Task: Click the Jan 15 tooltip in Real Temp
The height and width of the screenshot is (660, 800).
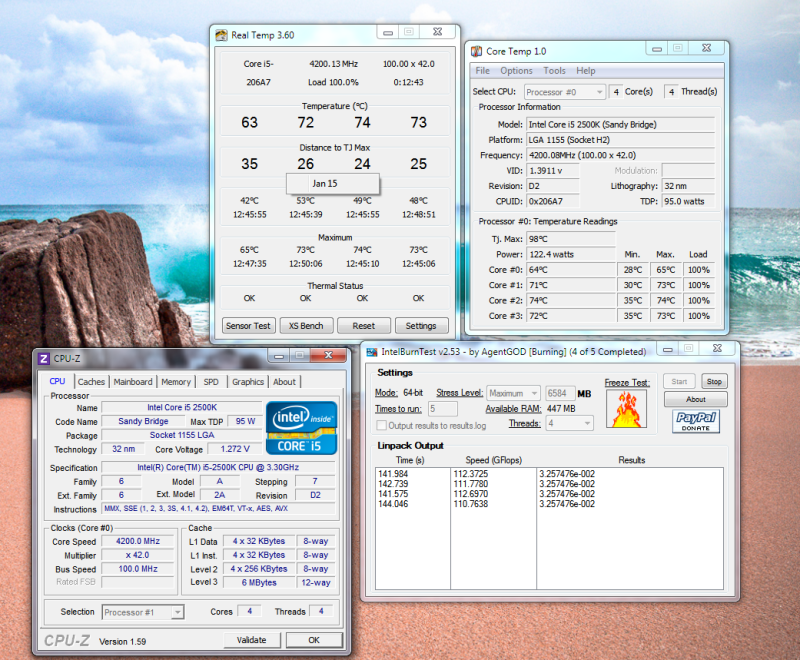Action: pyautogui.click(x=333, y=184)
